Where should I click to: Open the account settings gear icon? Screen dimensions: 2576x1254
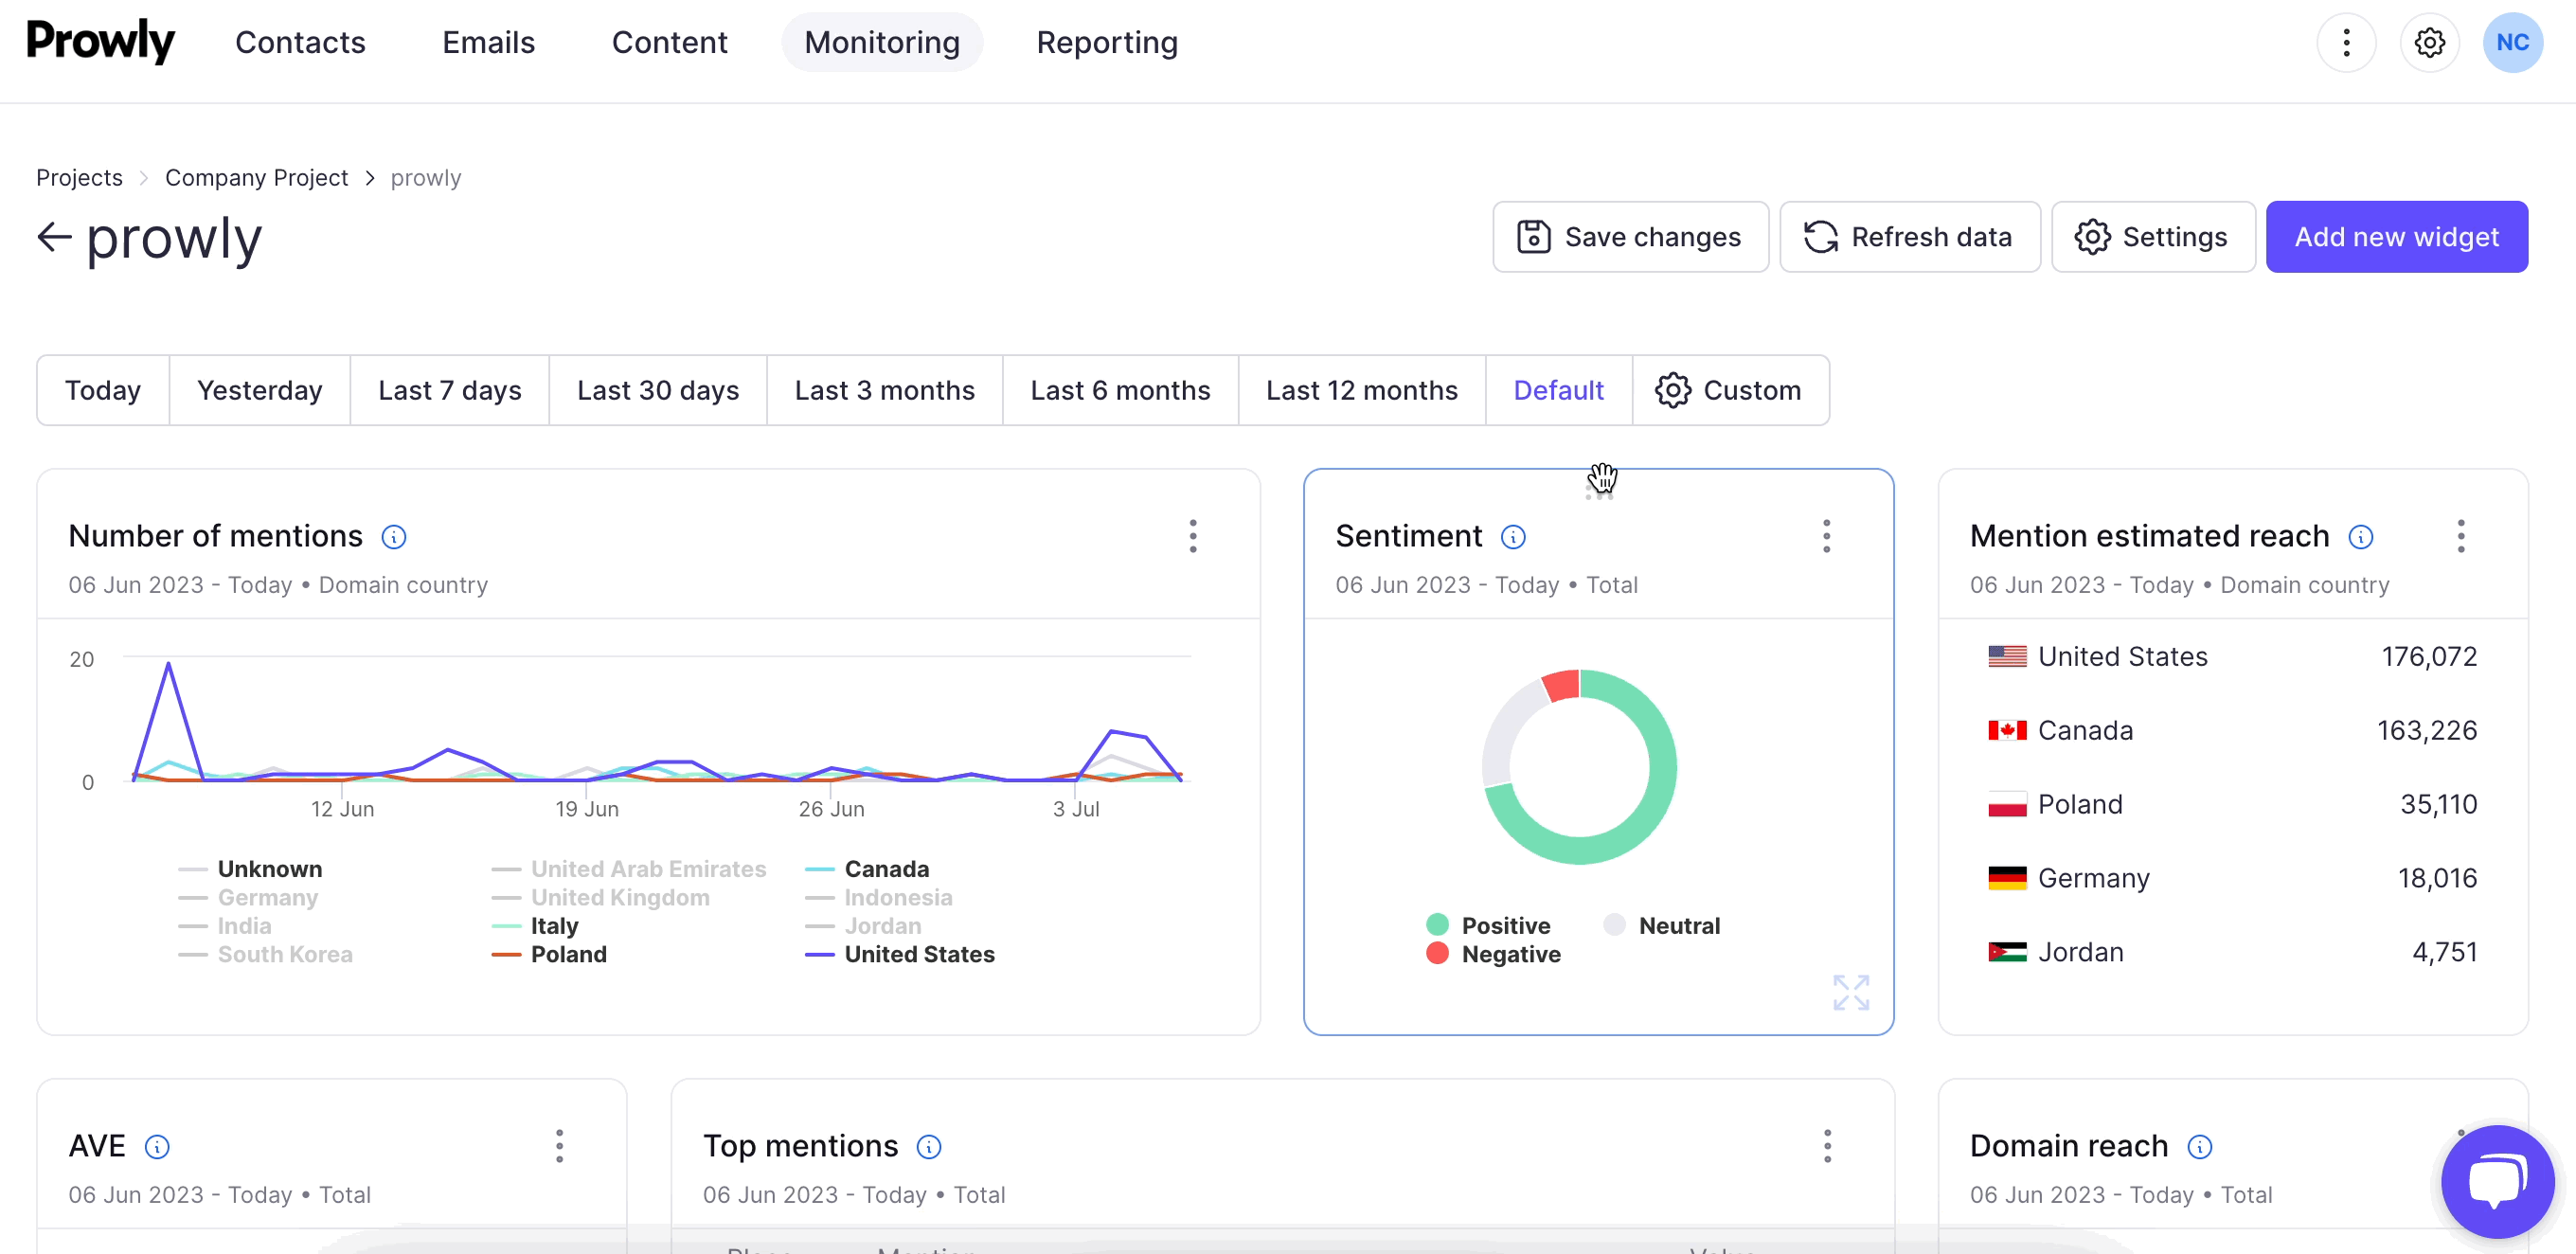[2429, 42]
